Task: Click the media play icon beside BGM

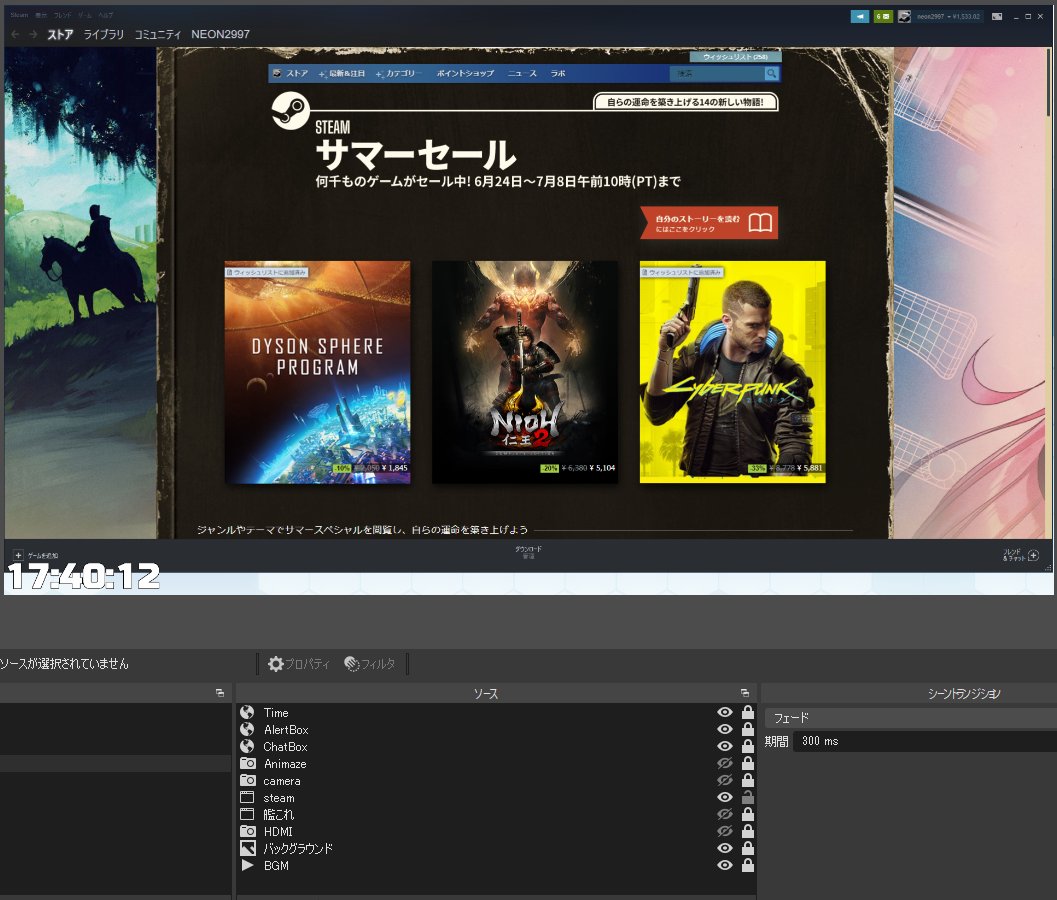Action: (247, 865)
